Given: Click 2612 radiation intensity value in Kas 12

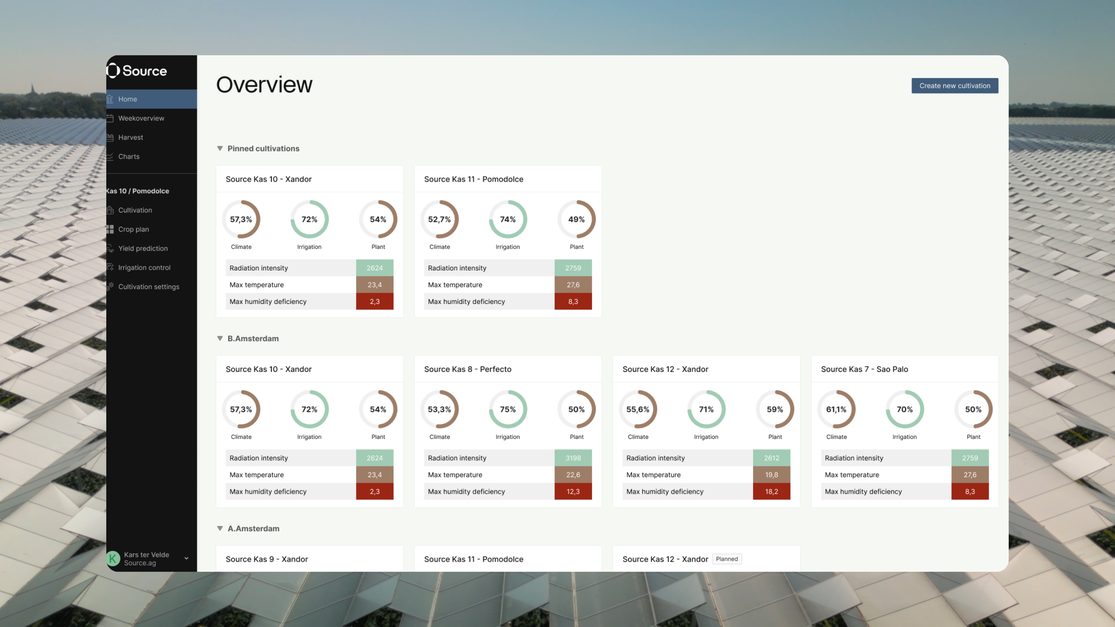Looking at the screenshot, I should (x=772, y=458).
